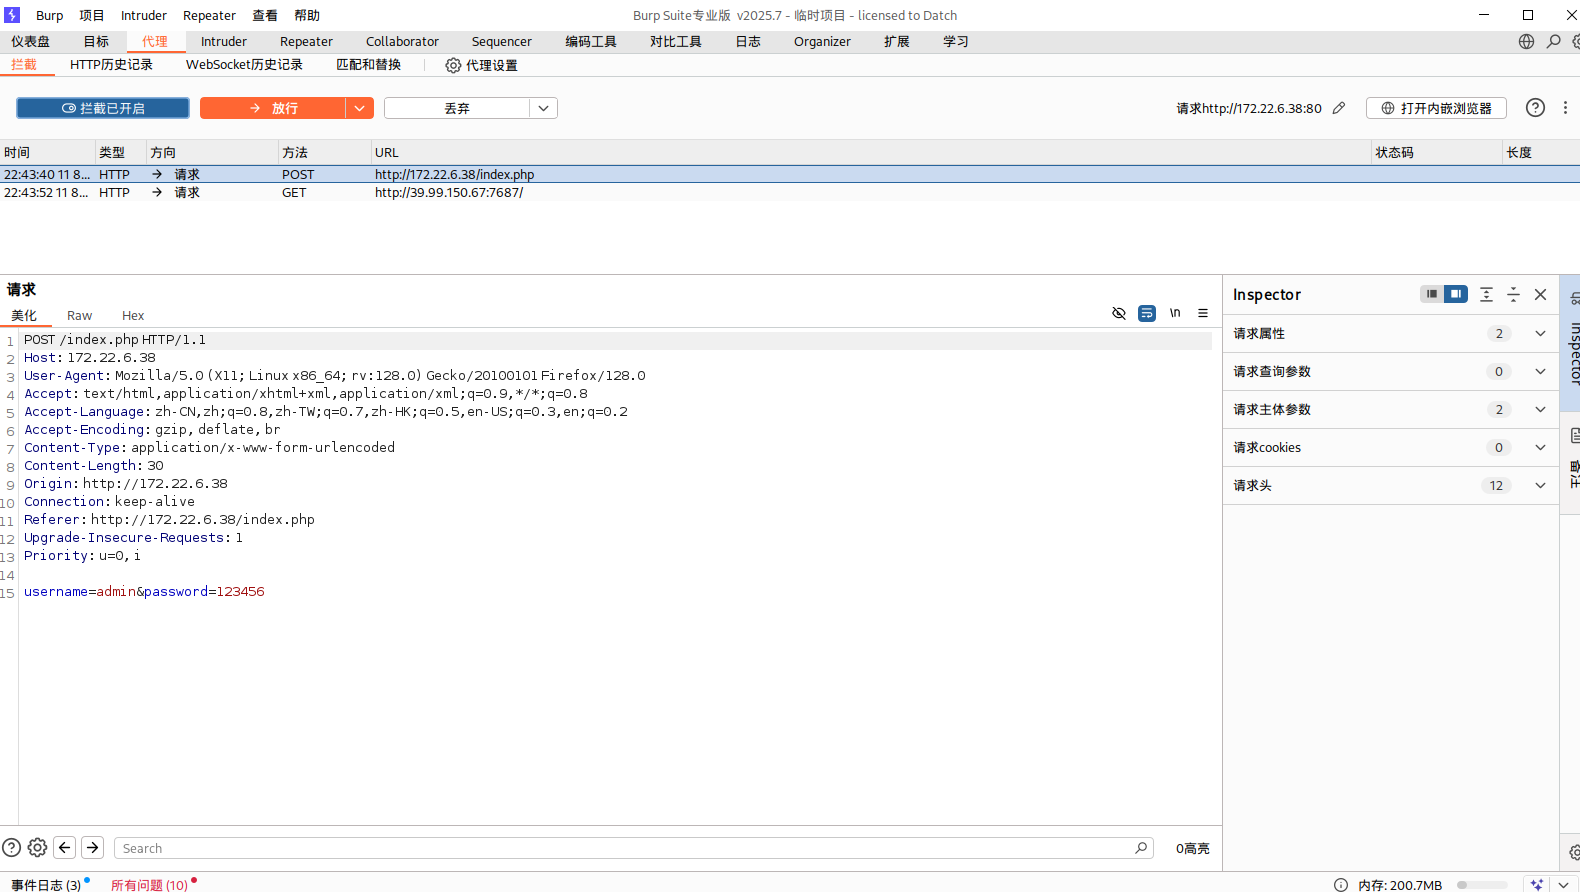Select the 美化 pretty view tab
1580x892 pixels.
[24, 315]
